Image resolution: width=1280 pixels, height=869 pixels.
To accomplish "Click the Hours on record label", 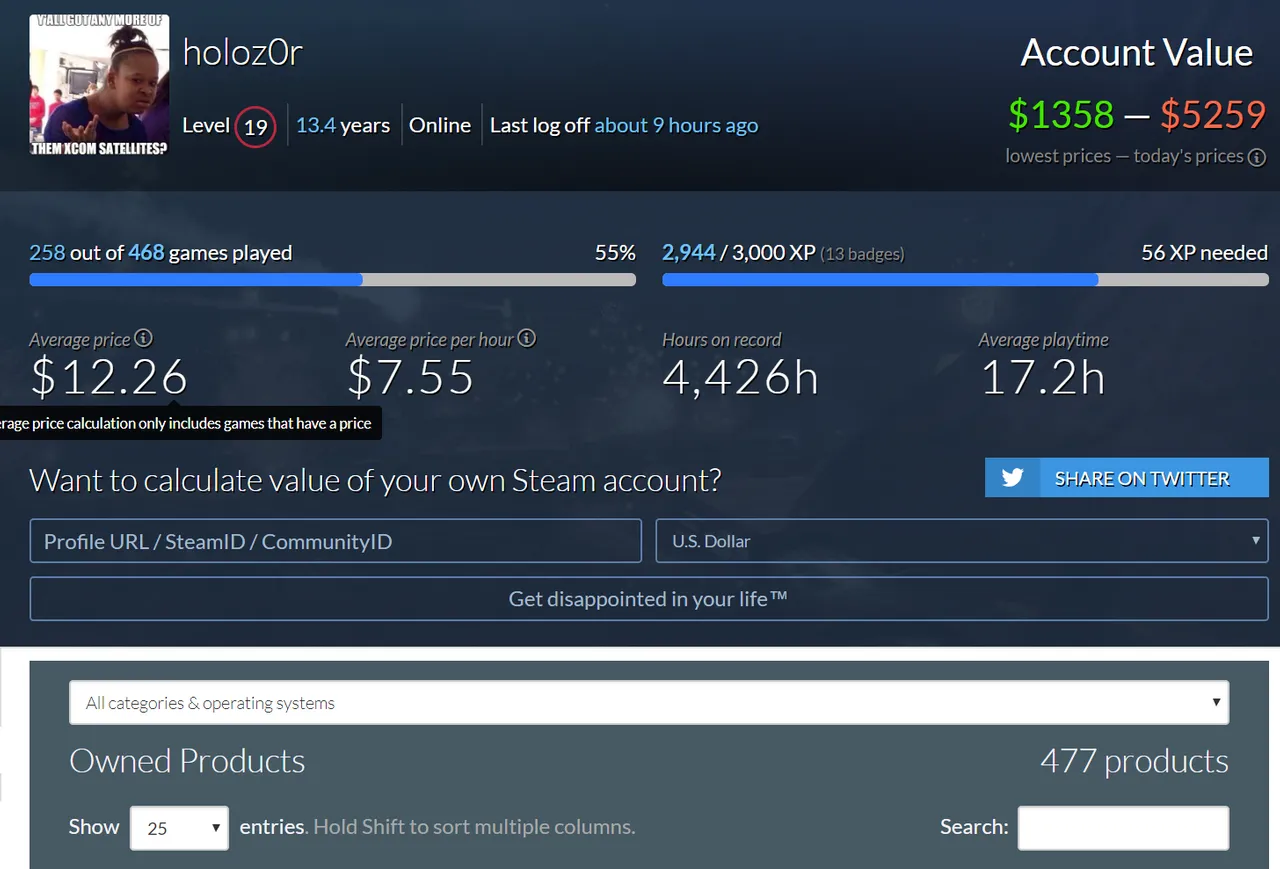I will tap(721, 340).
